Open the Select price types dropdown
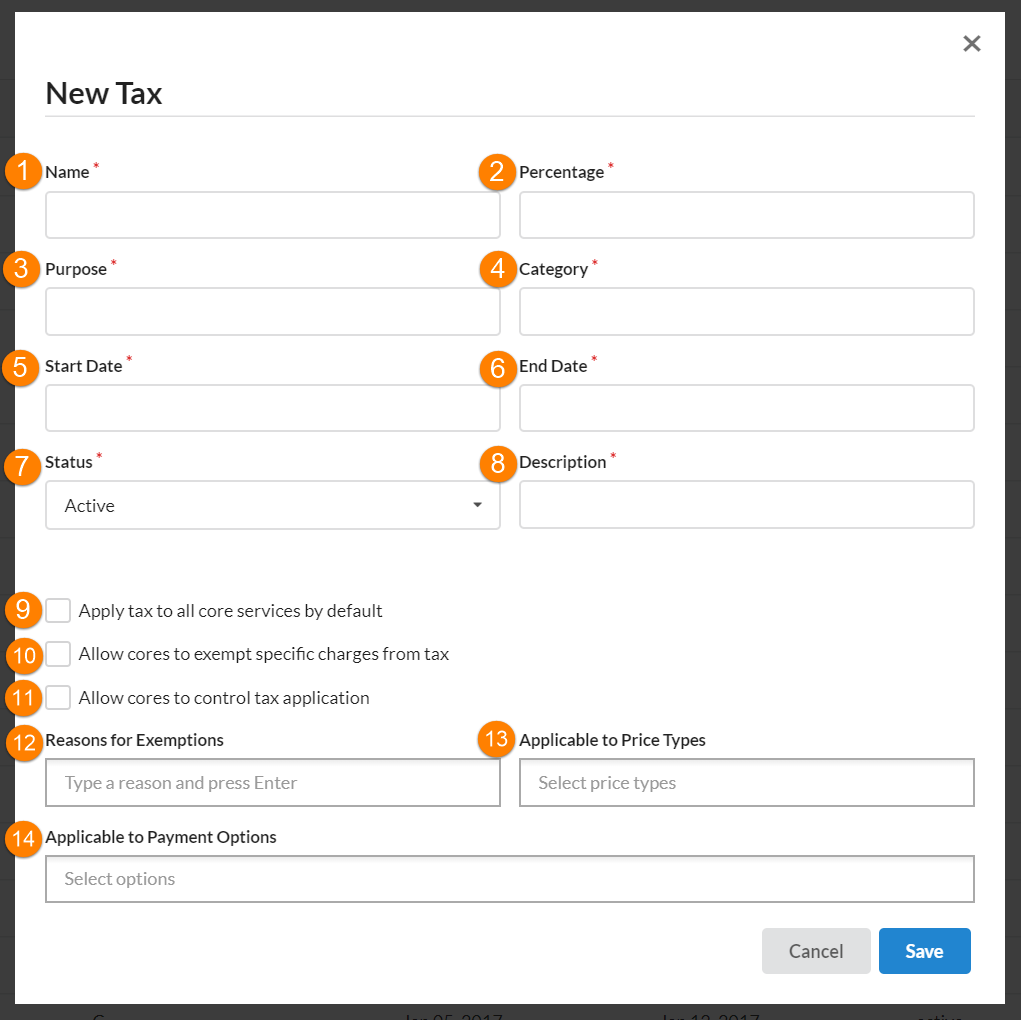Image resolution: width=1021 pixels, height=1020 pixels. (746, 783)
